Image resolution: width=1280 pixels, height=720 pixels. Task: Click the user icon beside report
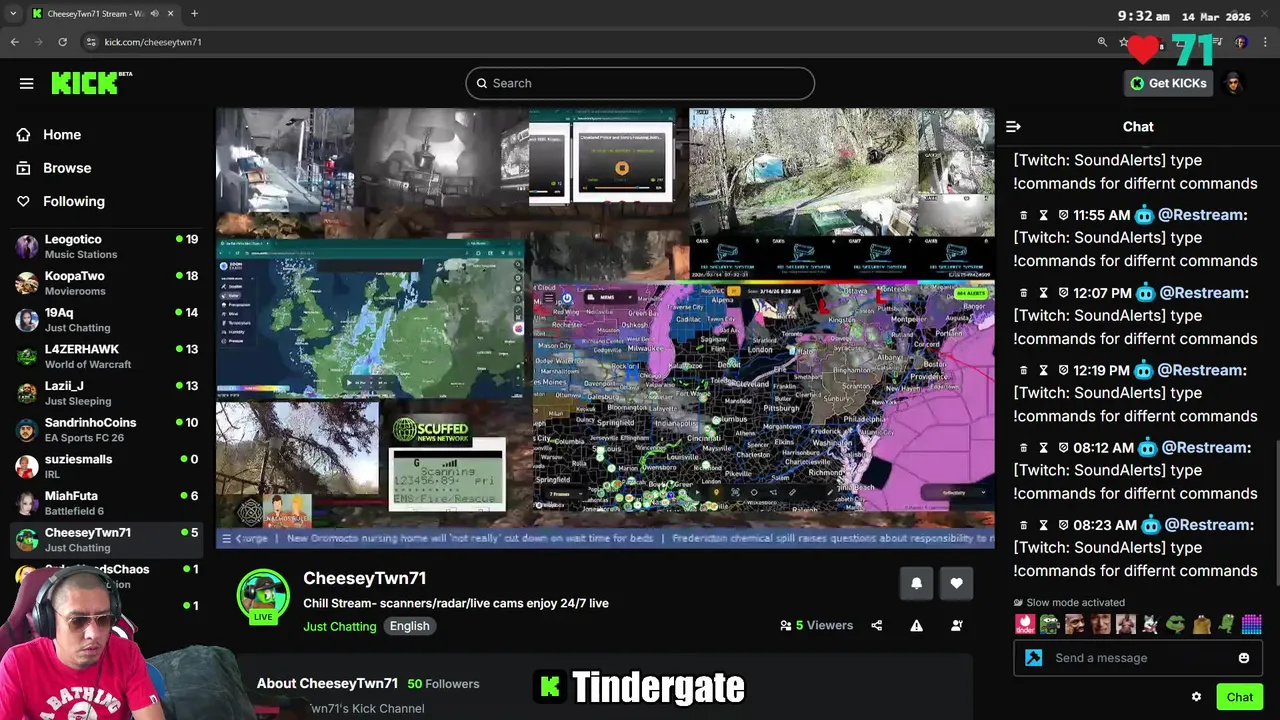(956, 626)
